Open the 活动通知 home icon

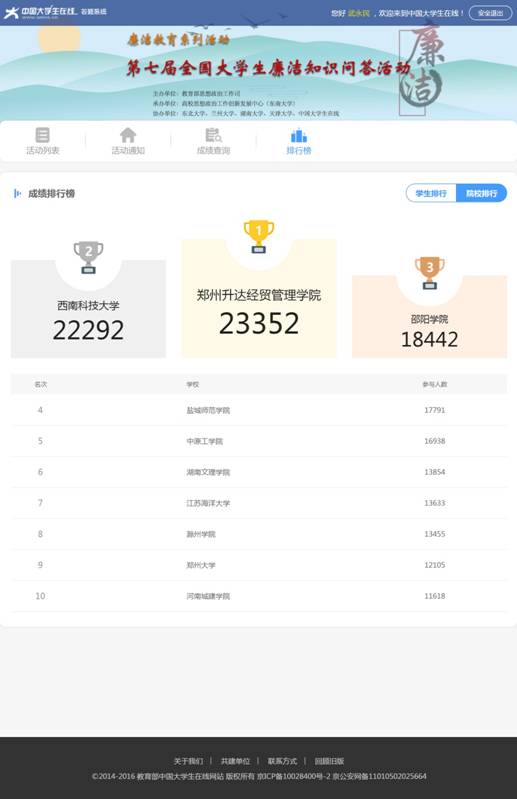click(x=128, y=135)
